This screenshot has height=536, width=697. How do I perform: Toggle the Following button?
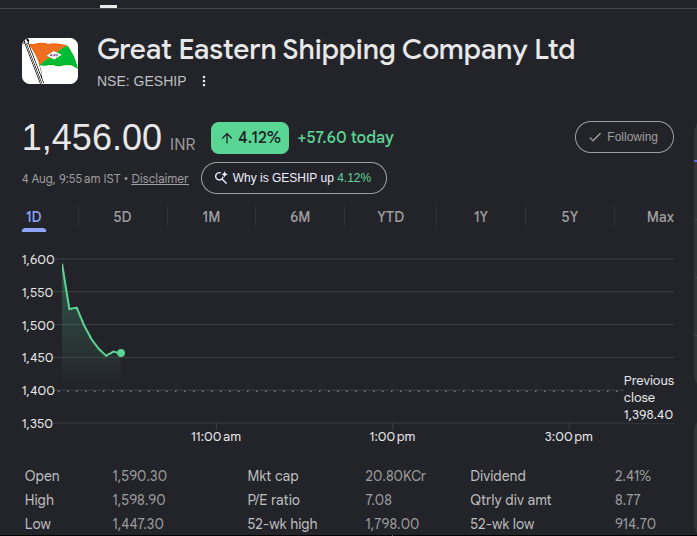point(624,137)
